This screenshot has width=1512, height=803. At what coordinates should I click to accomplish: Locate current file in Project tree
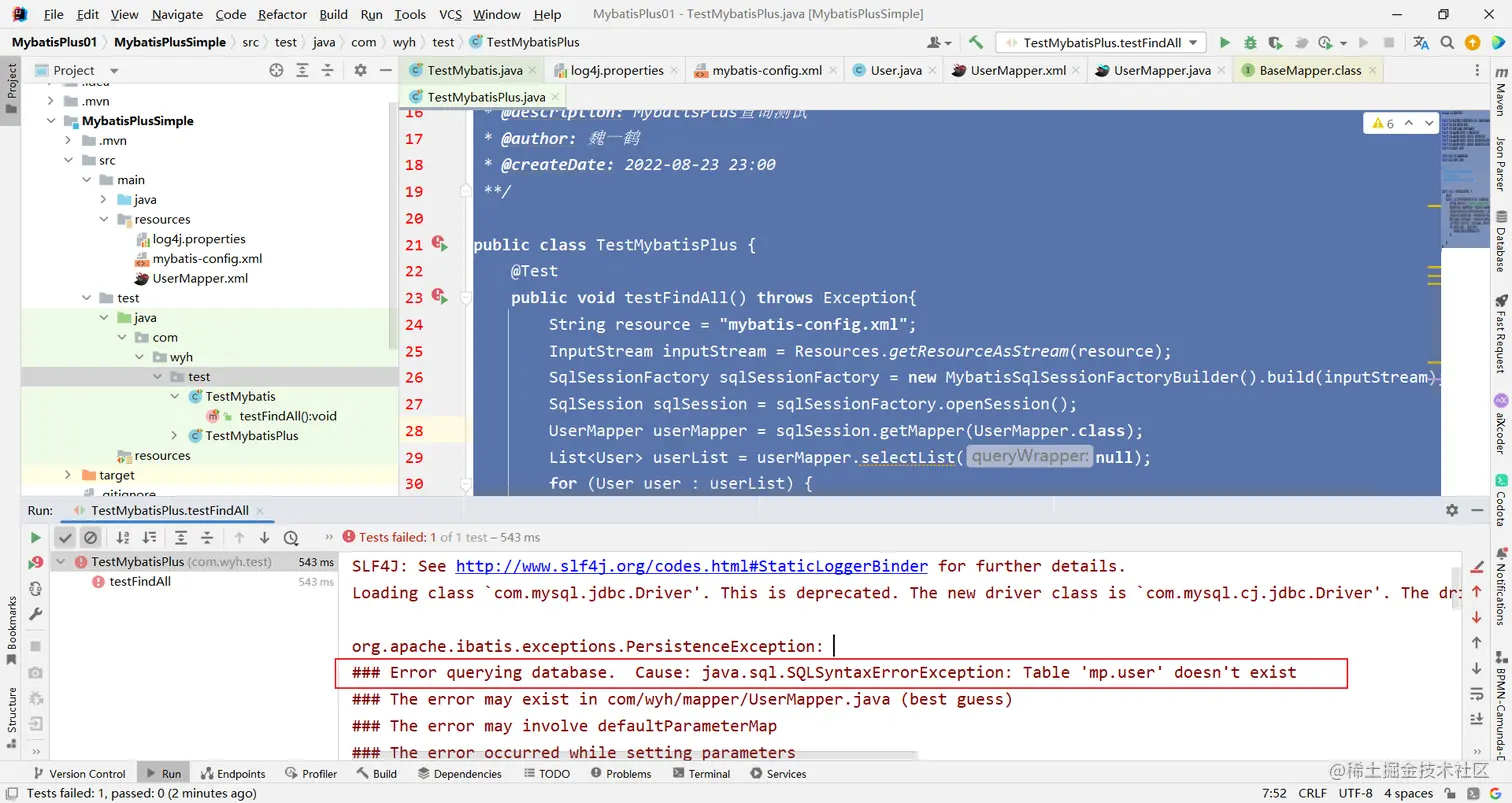click(277, 70)
